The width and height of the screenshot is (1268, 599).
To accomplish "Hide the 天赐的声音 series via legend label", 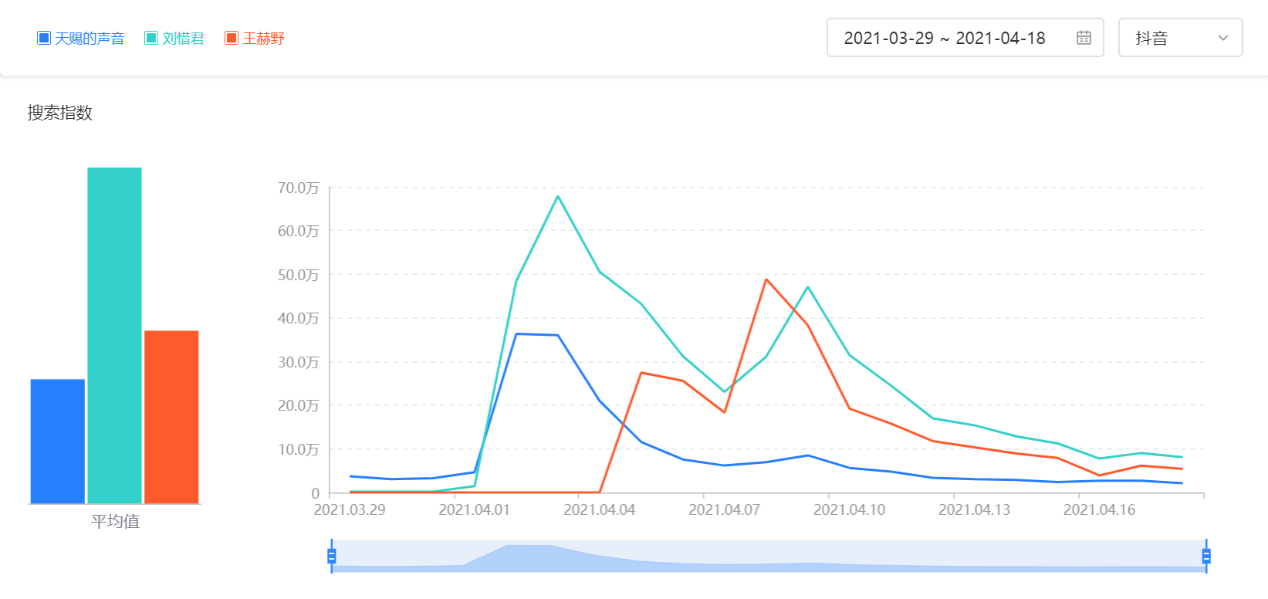I will click(89, 38).
